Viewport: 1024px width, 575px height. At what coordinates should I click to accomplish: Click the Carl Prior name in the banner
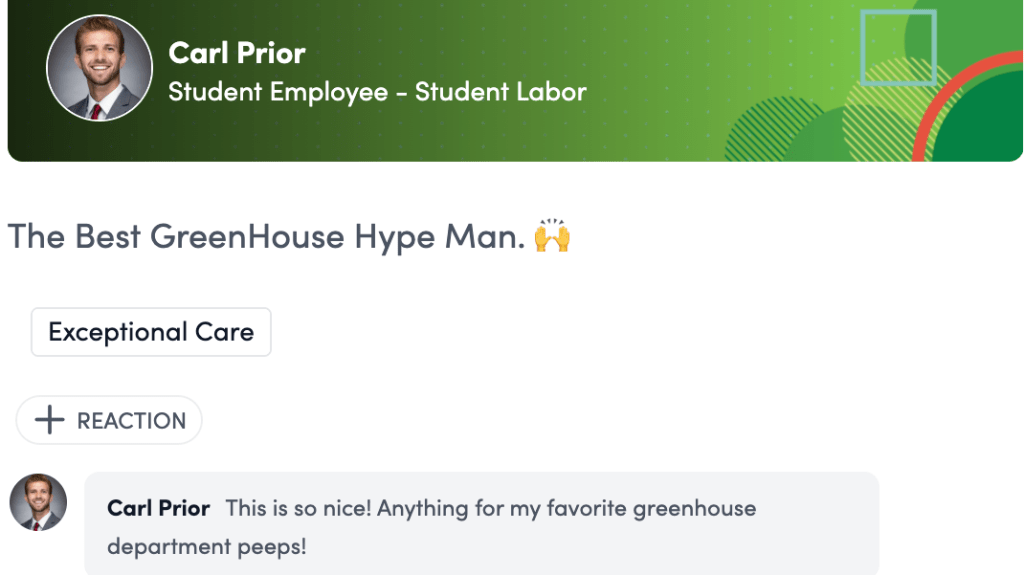click(x=237, y=52)
